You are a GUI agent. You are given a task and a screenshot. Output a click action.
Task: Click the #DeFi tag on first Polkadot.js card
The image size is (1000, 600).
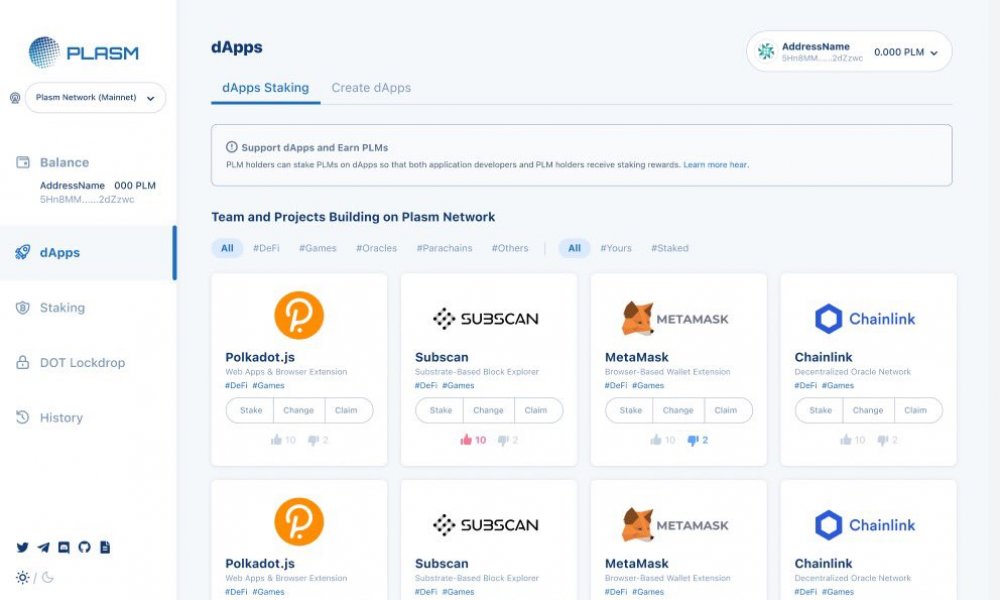[x=236, y=386]
